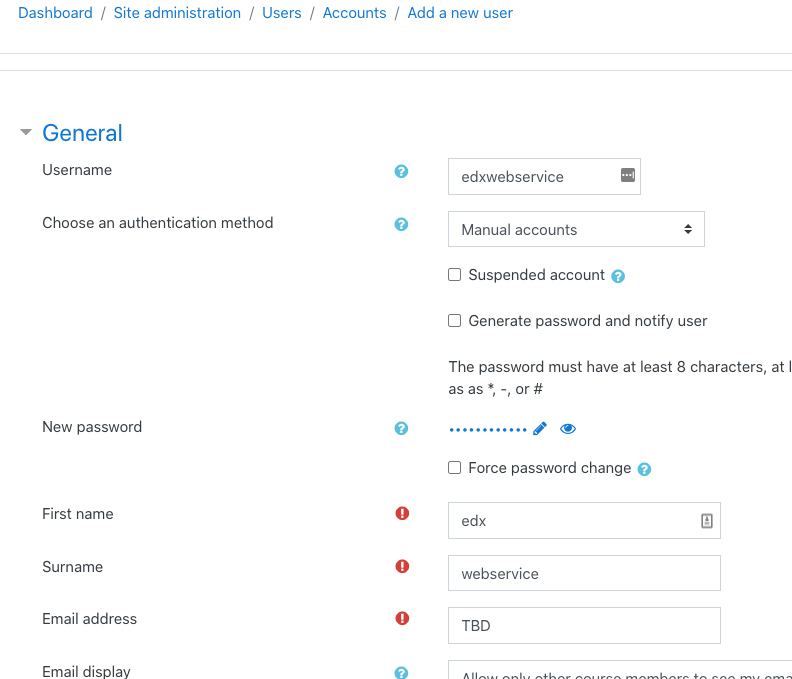This screenshot has height=679, width=792.
Task: Go to Site administration breadcrumb
Action: pos(177,13)
